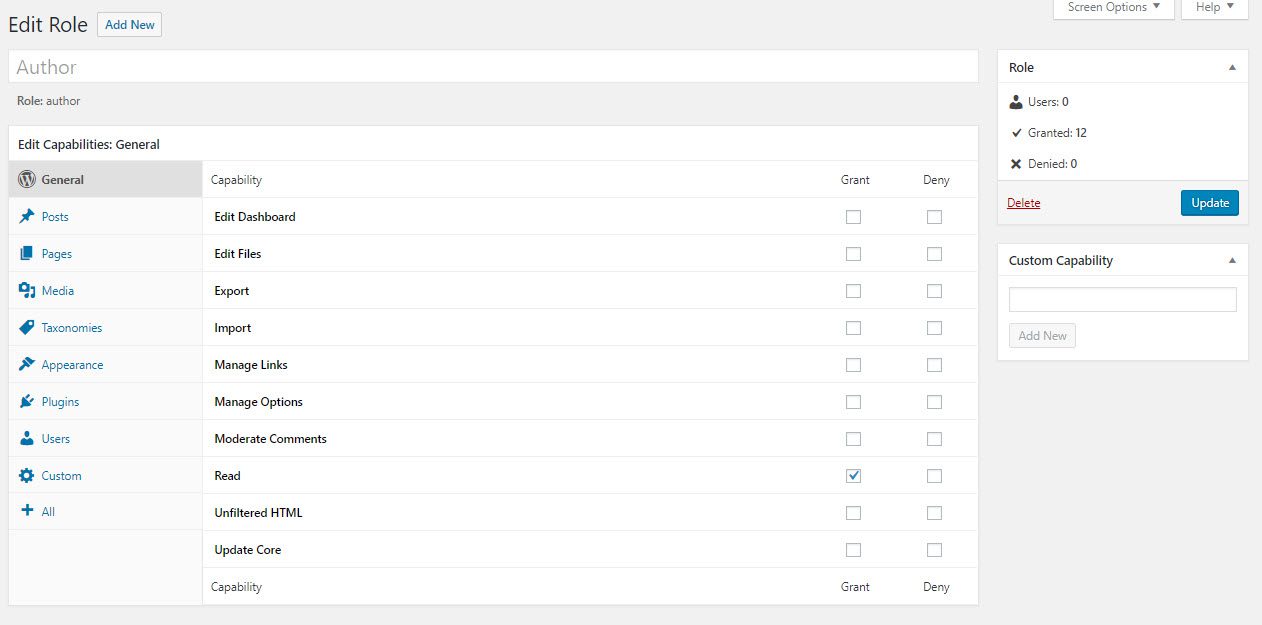Click the red Delete link
The image size is (1262, 625).
pyautogui.click(x=1023, y=203)
